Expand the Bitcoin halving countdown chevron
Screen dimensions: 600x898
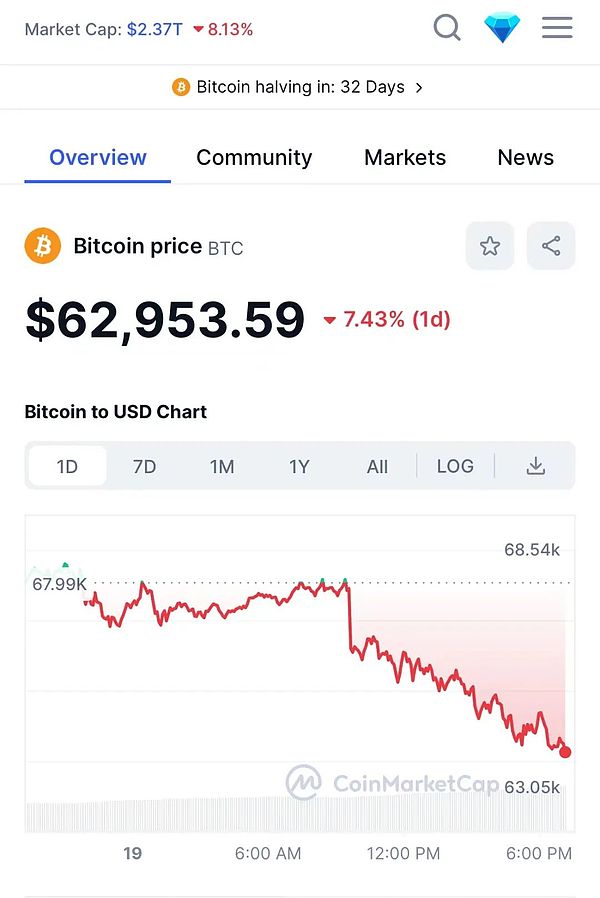tap(419, 87)
